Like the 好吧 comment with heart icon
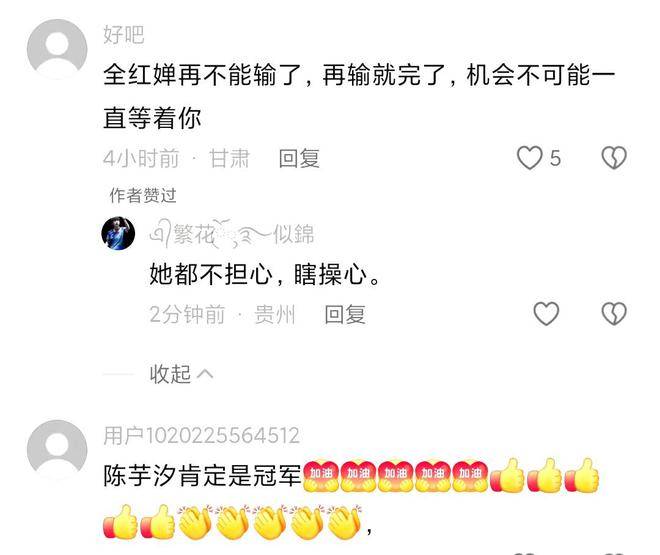This screenshot has height=555, width=660. (529, 158)
